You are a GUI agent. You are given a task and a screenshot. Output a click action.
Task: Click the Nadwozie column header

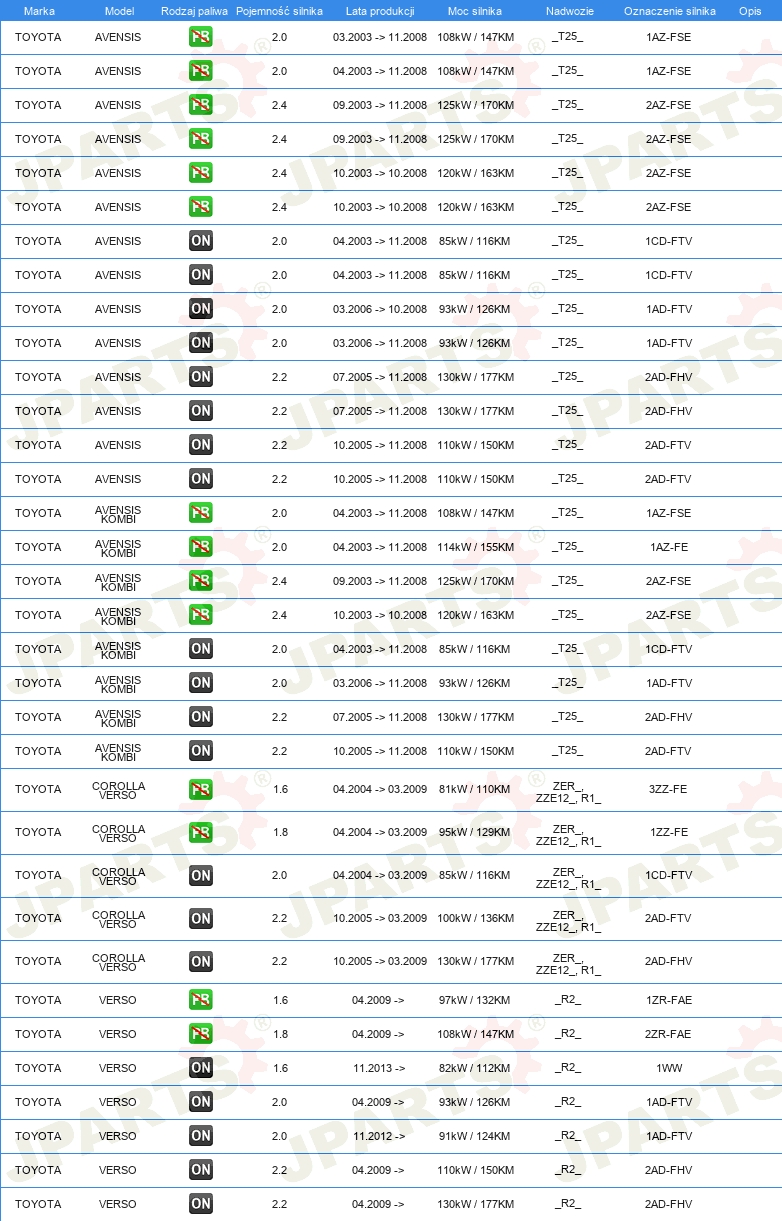pyautogui.click(x=569, y=11)
